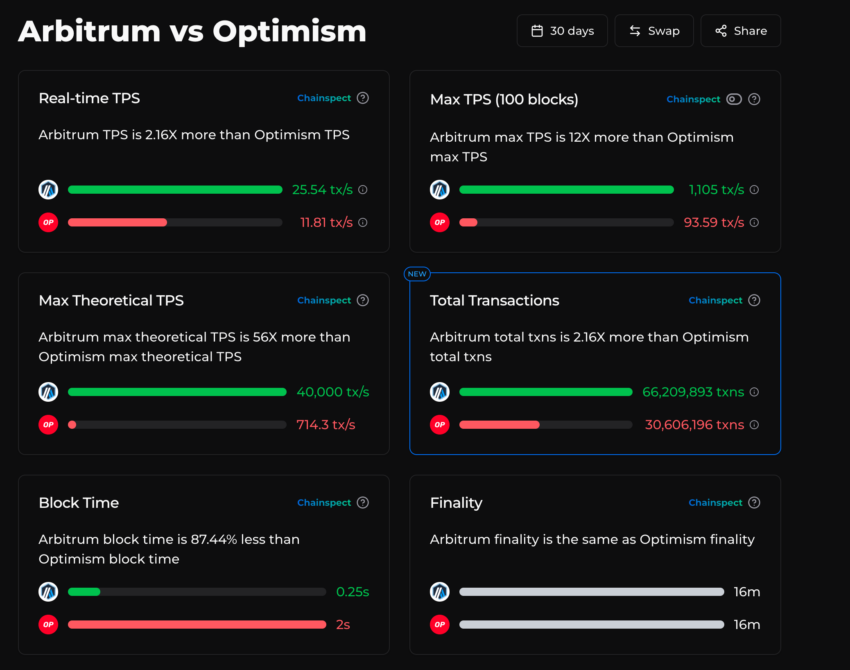850x670 pixels.
Task: Open Chainspect link on Finality card
Action: point(716,502)
